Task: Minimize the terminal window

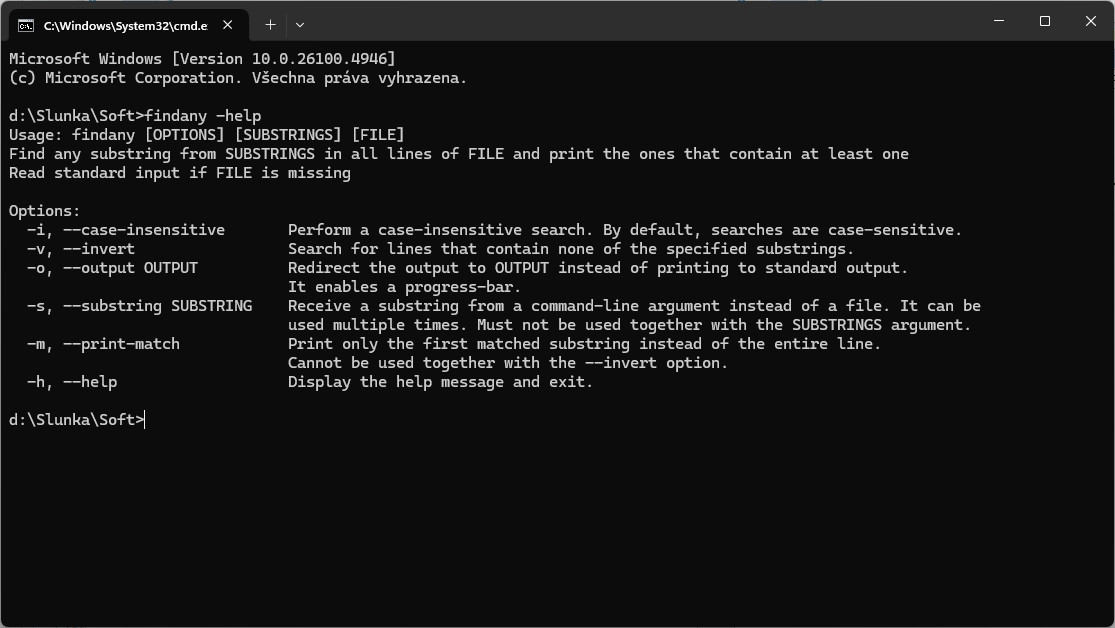Action: pos(999,21)
